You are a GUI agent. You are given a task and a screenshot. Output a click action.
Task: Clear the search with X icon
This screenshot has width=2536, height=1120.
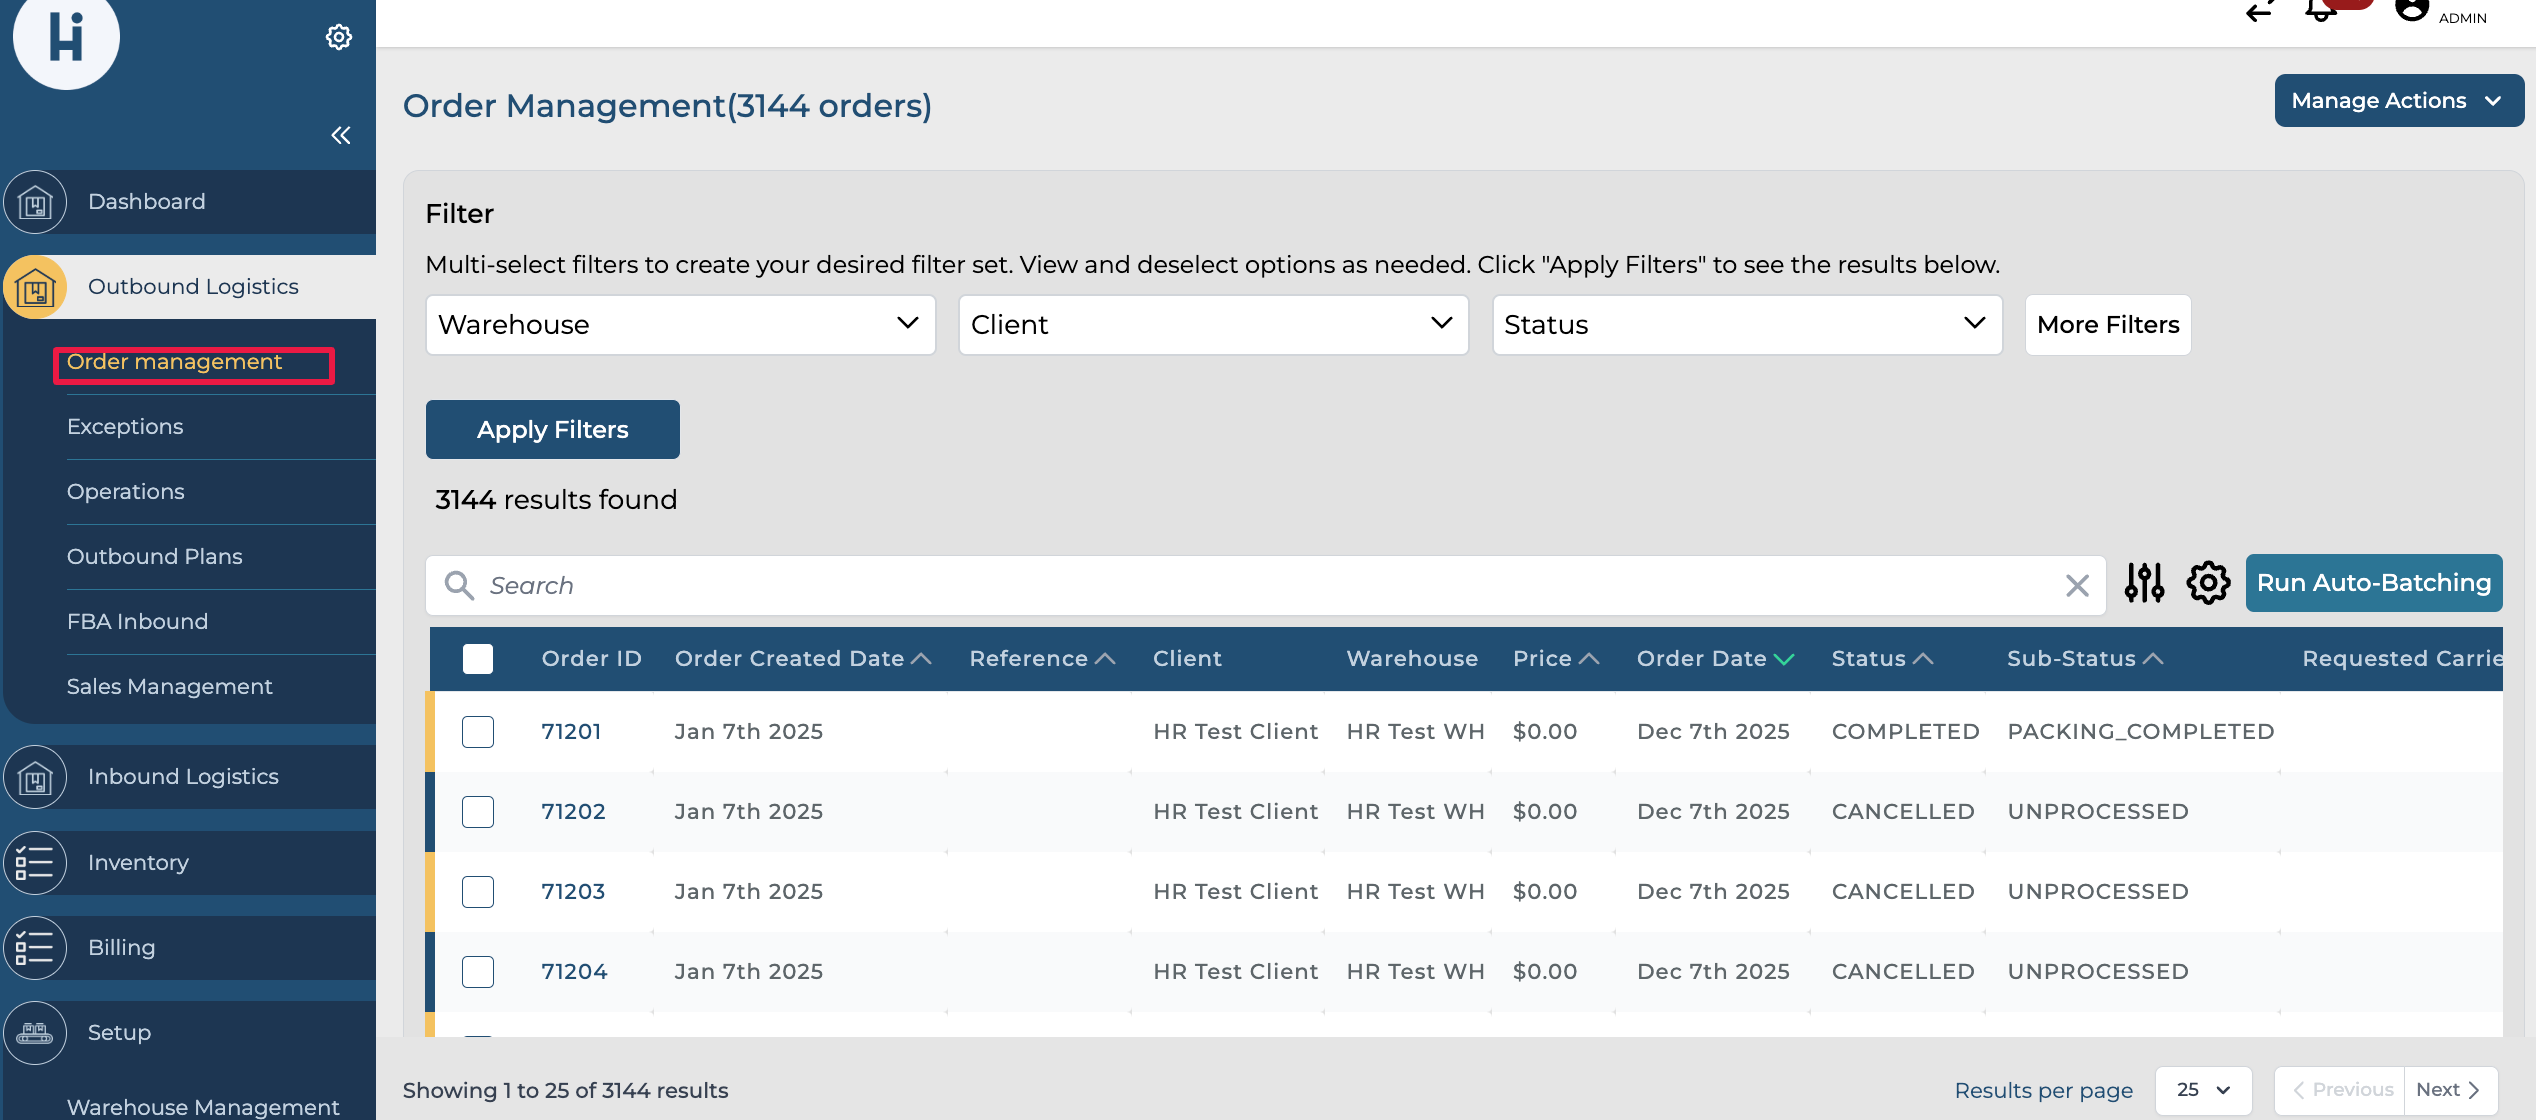[2077, 586]
